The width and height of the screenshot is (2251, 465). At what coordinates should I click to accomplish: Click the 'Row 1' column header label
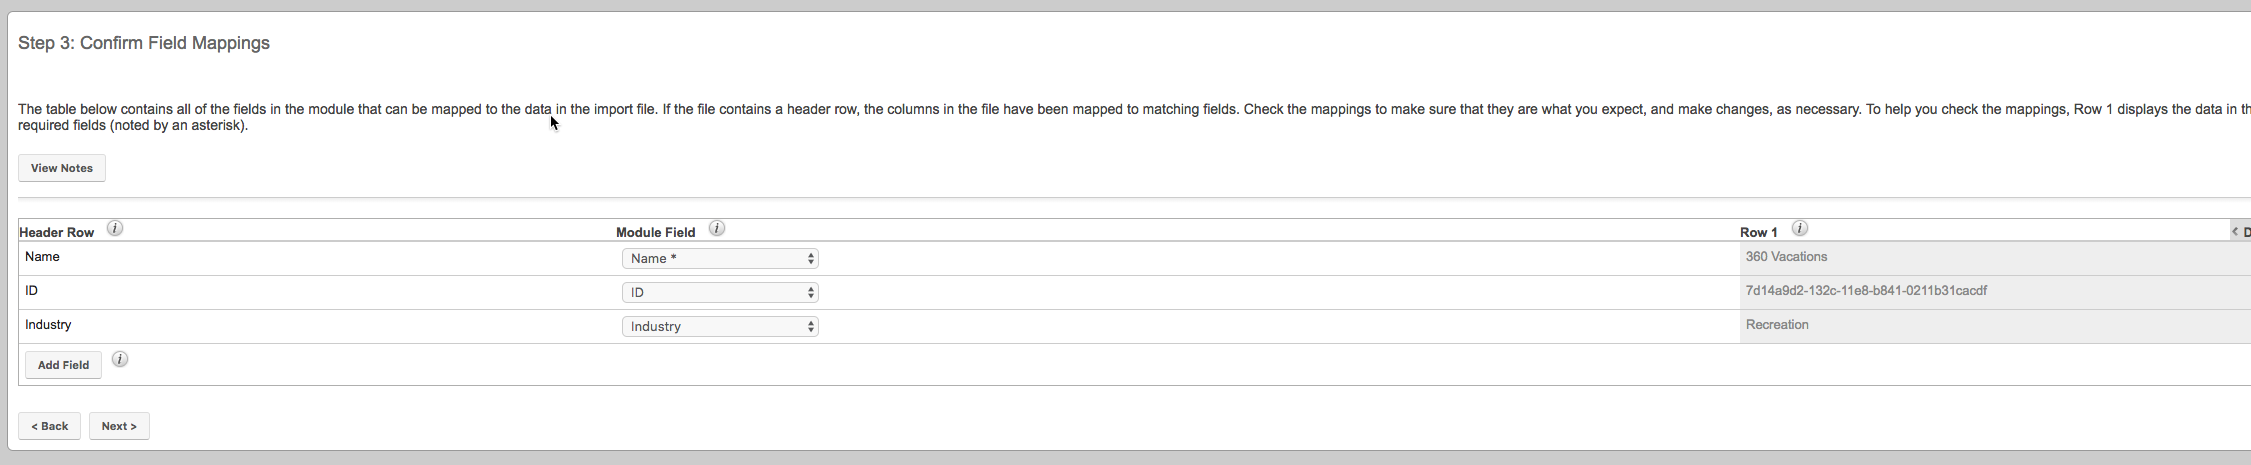(1759, 232)
